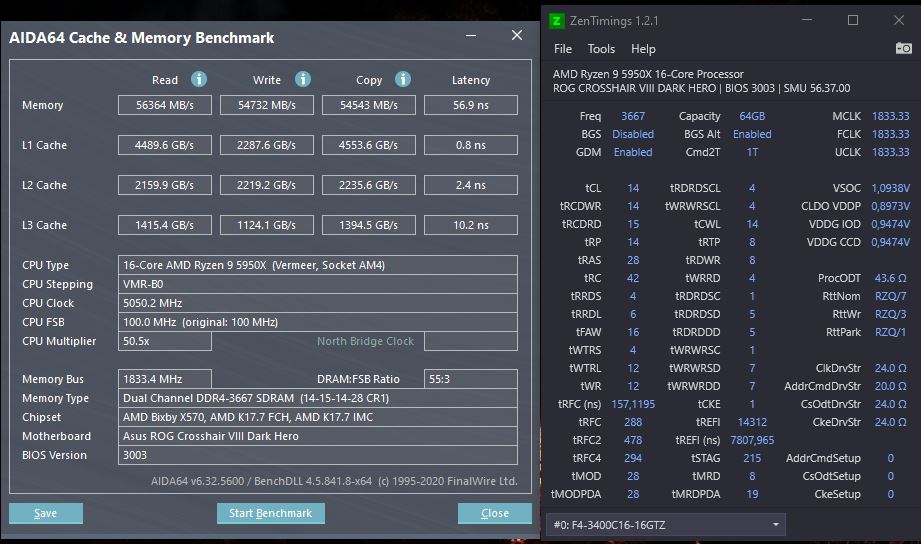
Task: Click Memory Copy value 54543 MB/s
Action: tap(369, 105)
